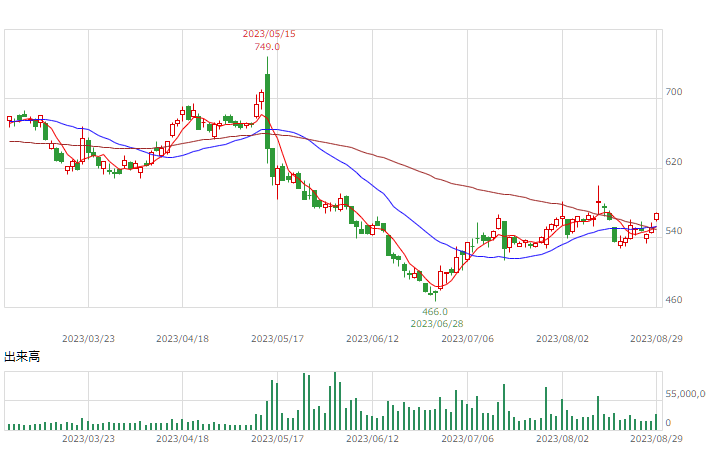Click the last red candlestick on the right
This screenshot has height=455, width=706.
click(x=656, y=216)
